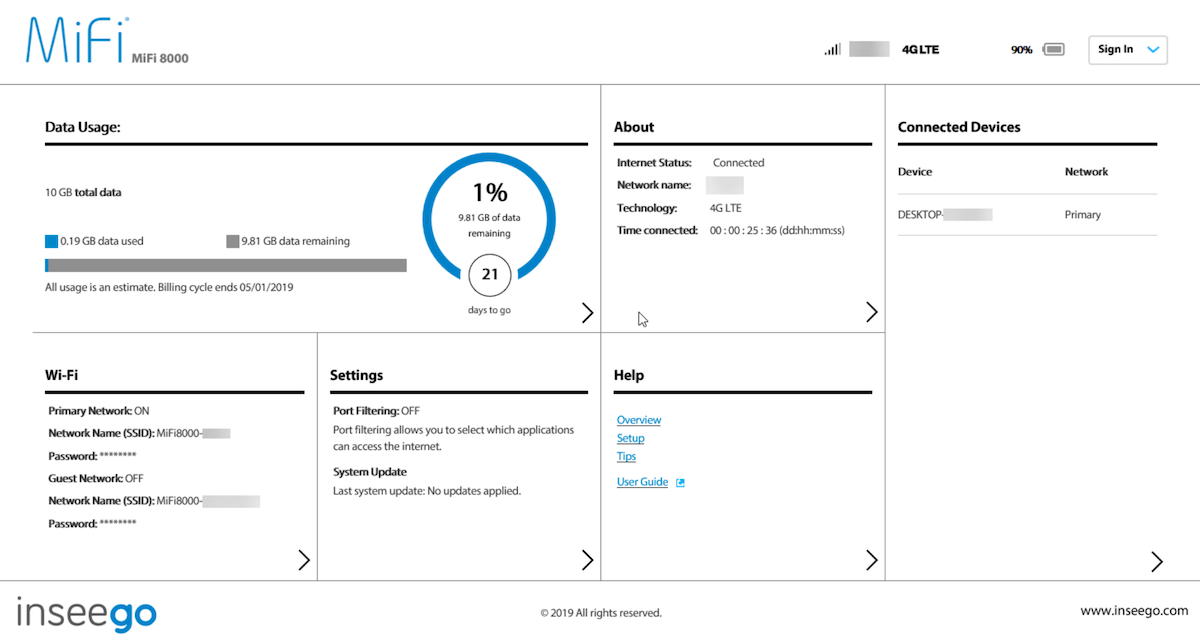Expand the Connected Devices panel arrow
This screenshot has width=1200, height=641.
(1157, 561)
